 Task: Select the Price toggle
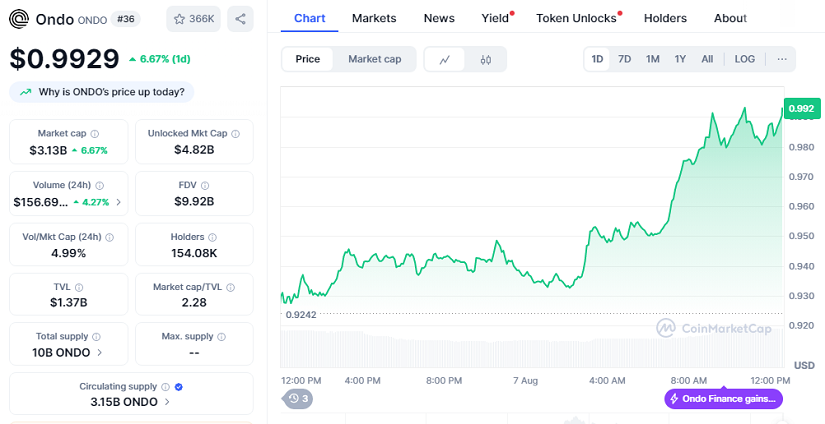pos(307,59)
